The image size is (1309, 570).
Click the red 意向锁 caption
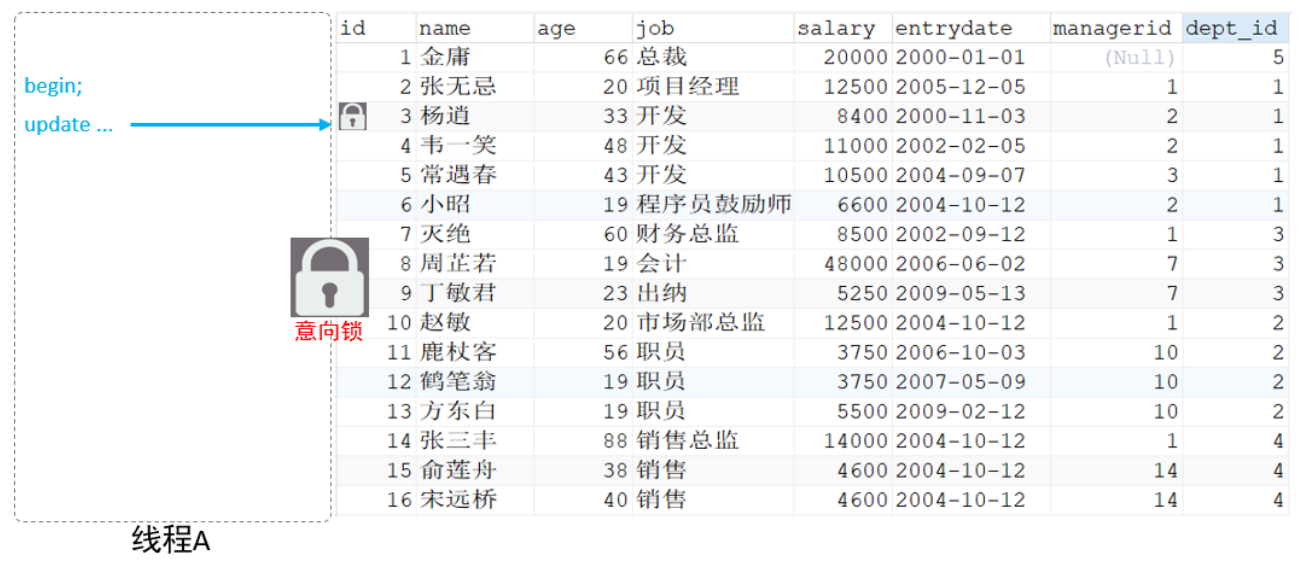(x=328, y=331)
